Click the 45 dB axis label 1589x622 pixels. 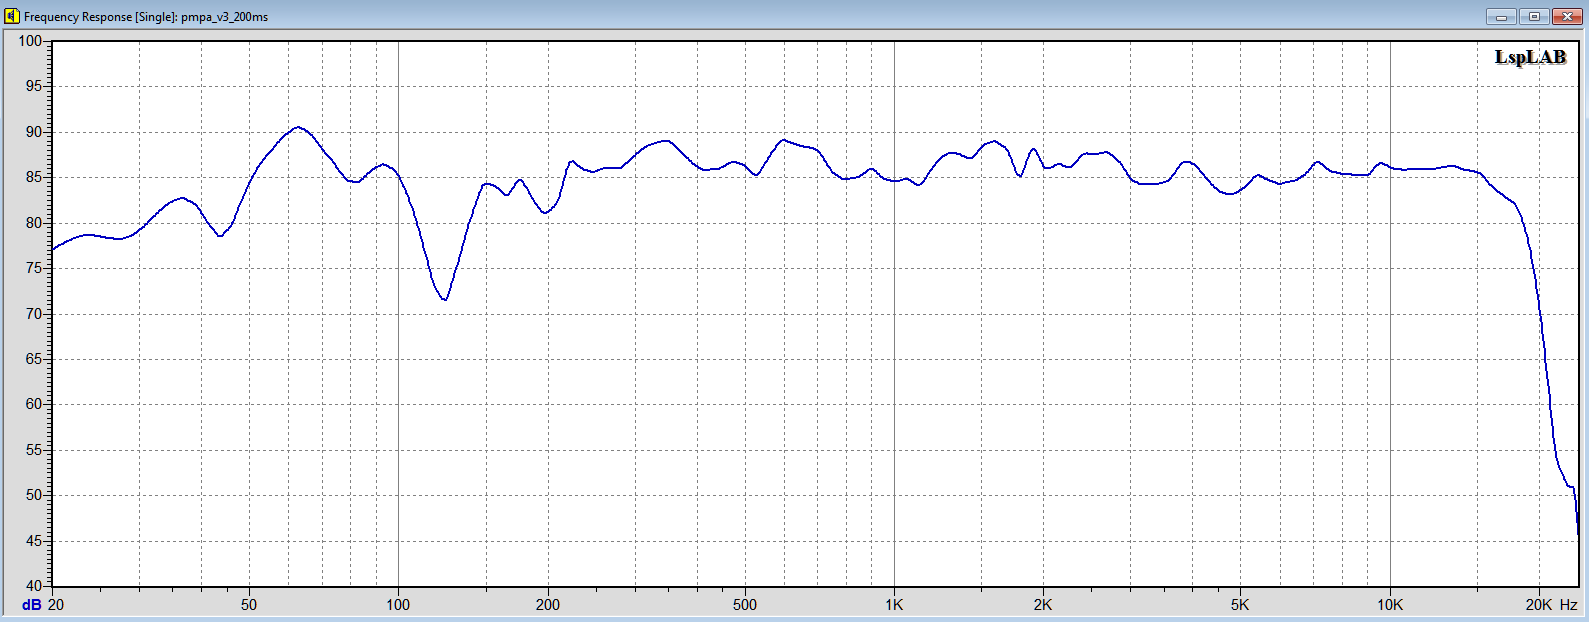click(33, 541)
